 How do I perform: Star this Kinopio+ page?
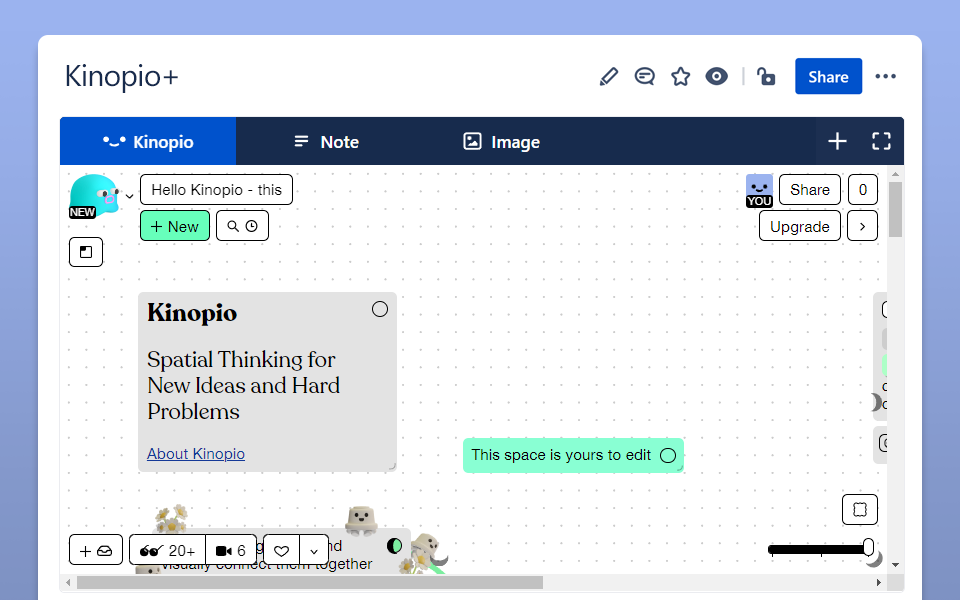coord(680,77)
